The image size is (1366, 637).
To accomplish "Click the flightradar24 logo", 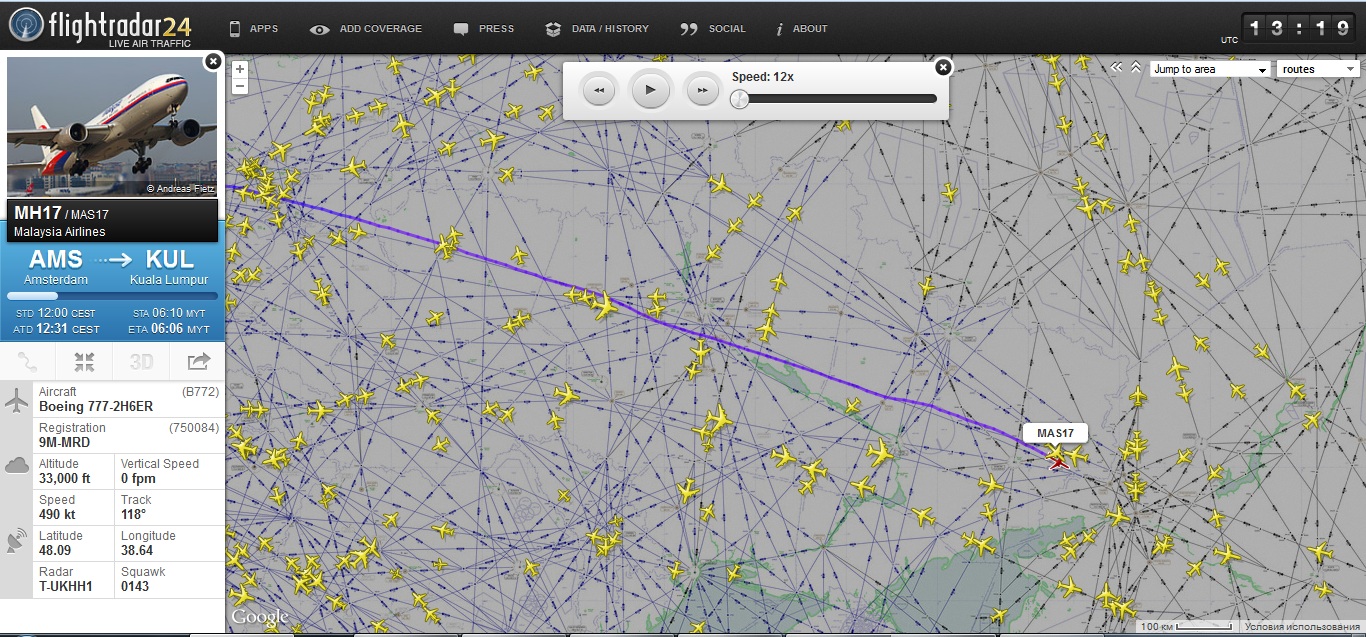I will point(98,26).
